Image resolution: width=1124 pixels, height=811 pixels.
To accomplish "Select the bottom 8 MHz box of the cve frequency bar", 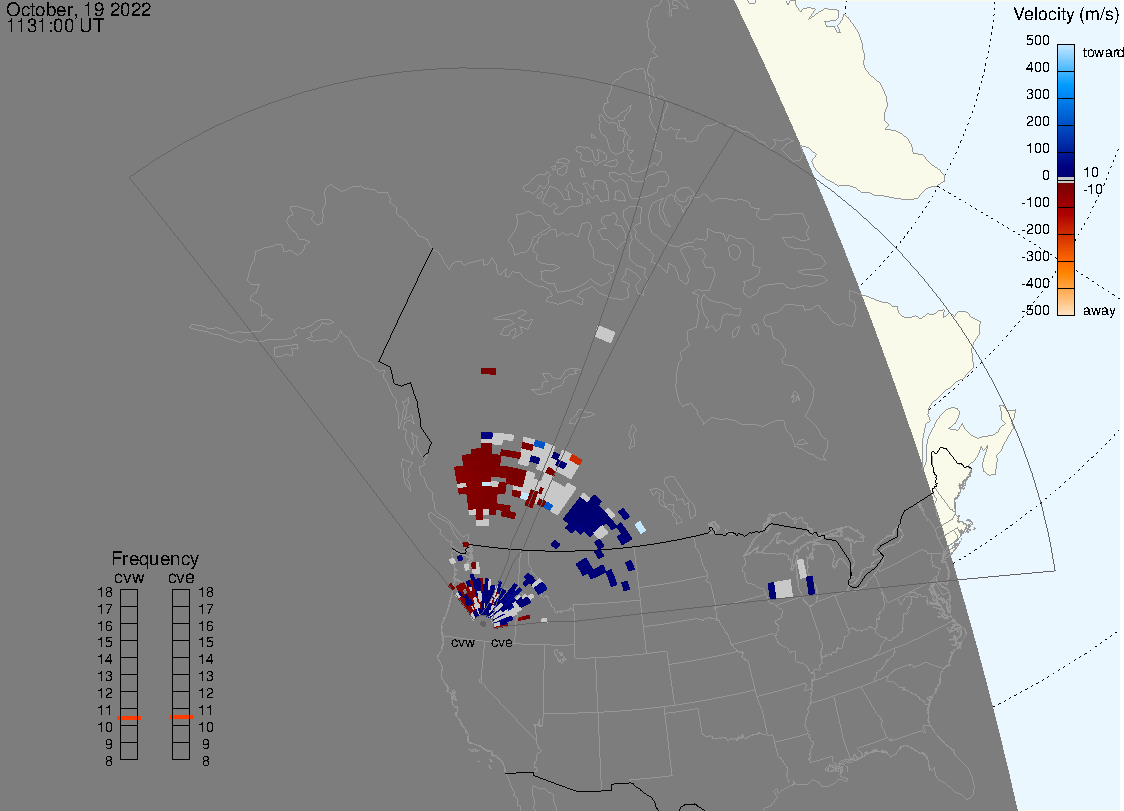I will tap(181, 751).
